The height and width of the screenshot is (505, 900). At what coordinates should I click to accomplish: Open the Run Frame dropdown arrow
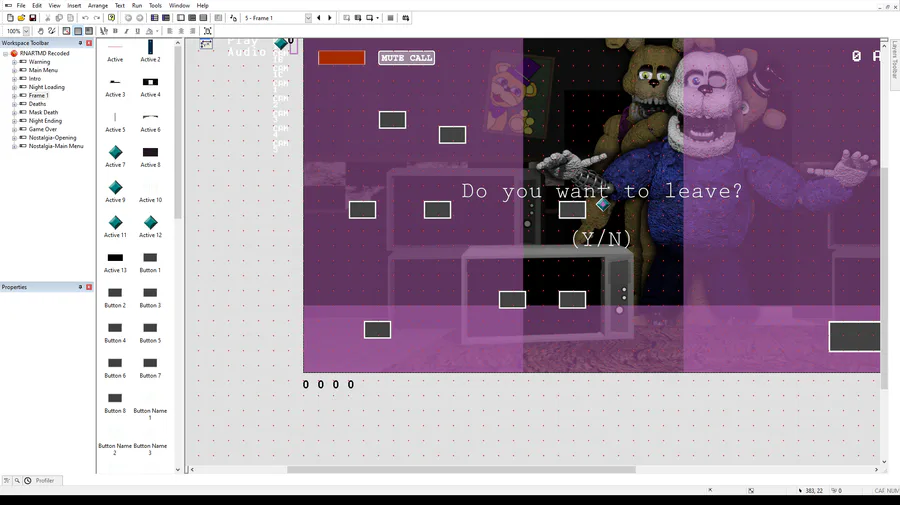click(377, 18)
